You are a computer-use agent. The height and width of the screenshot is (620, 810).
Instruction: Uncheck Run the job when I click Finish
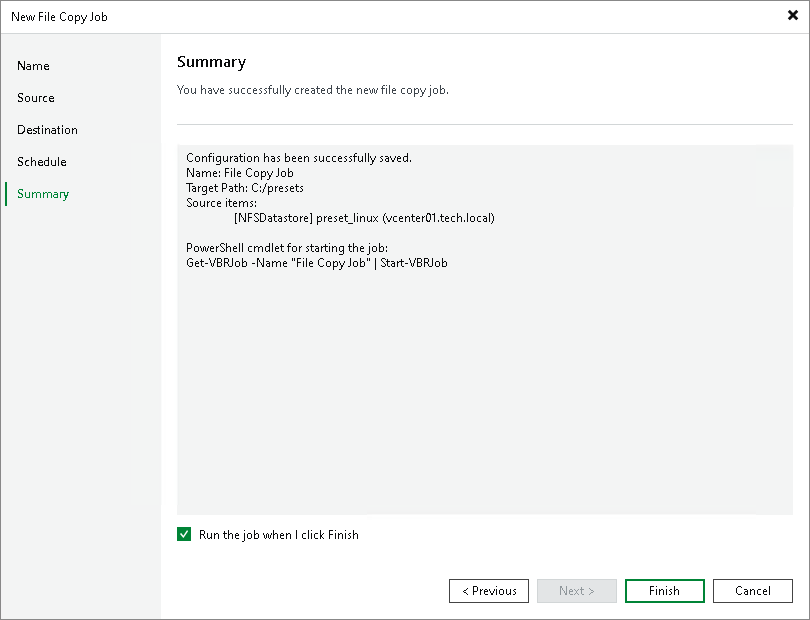pos(184,534)
